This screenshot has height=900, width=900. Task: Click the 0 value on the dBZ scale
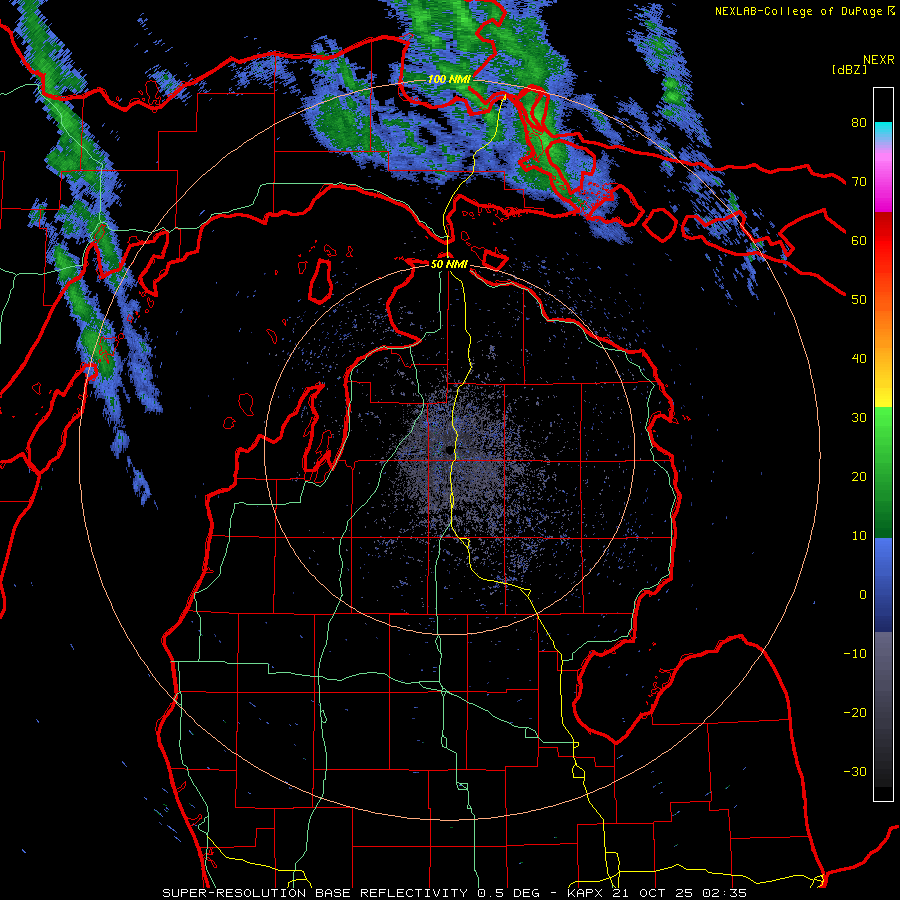click(863, 595)
